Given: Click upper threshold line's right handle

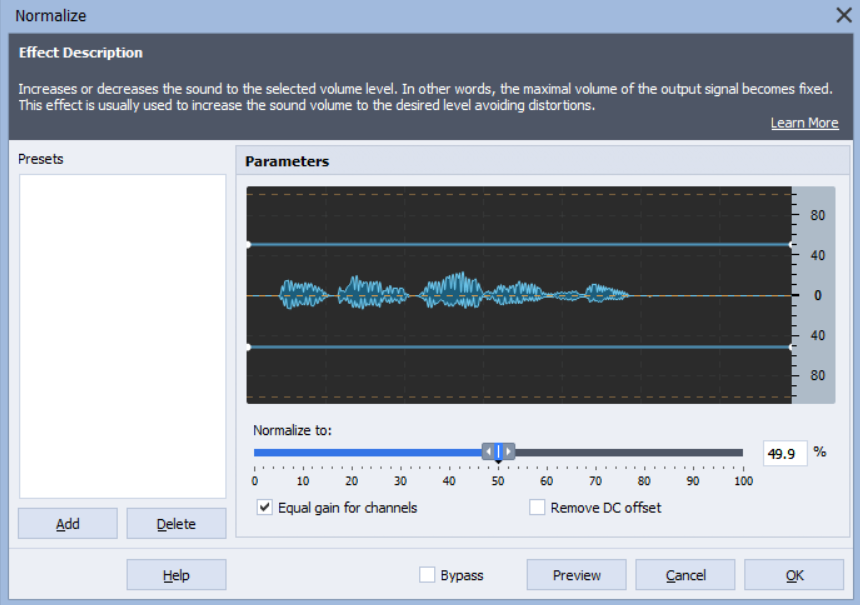Looking at the screenshot, I should [x=791, y=245].
